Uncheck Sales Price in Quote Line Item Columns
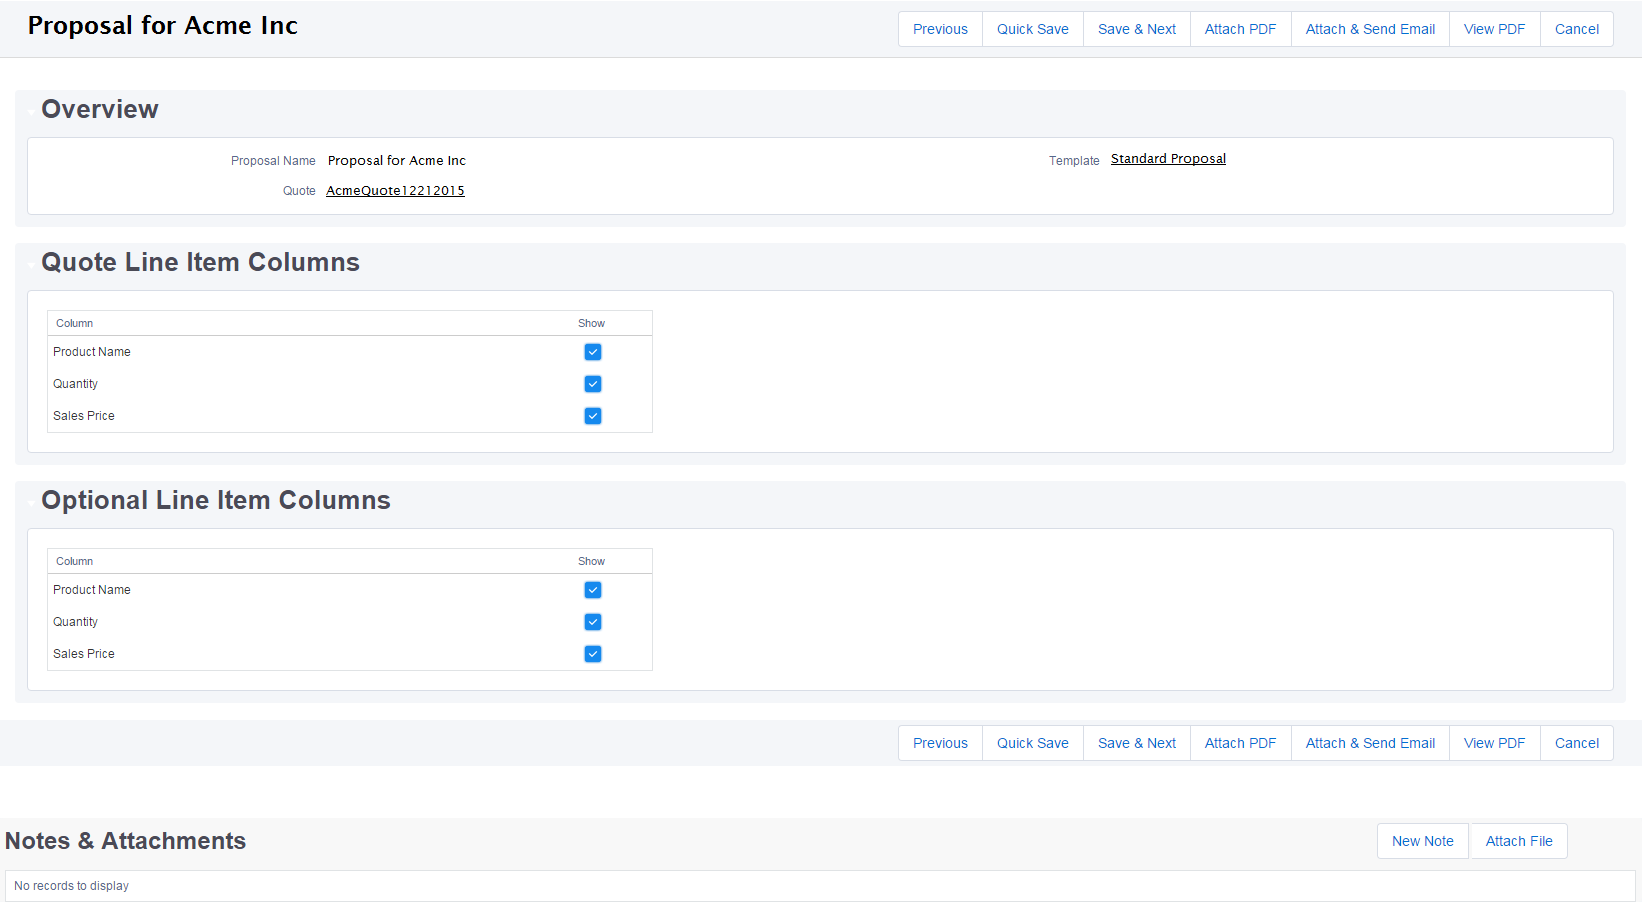This screenshot has height=910, width=1647. [x=593, y=416]
